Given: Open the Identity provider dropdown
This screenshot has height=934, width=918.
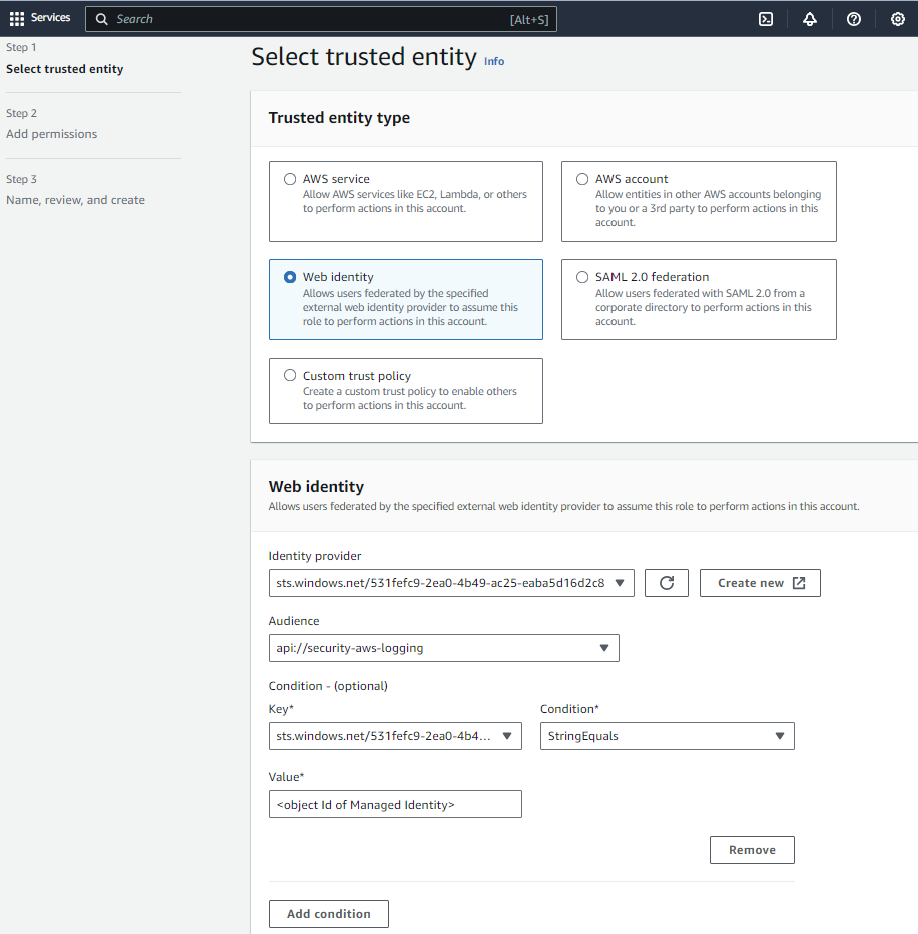Looking at the screenshot, I should pos(452,583).
